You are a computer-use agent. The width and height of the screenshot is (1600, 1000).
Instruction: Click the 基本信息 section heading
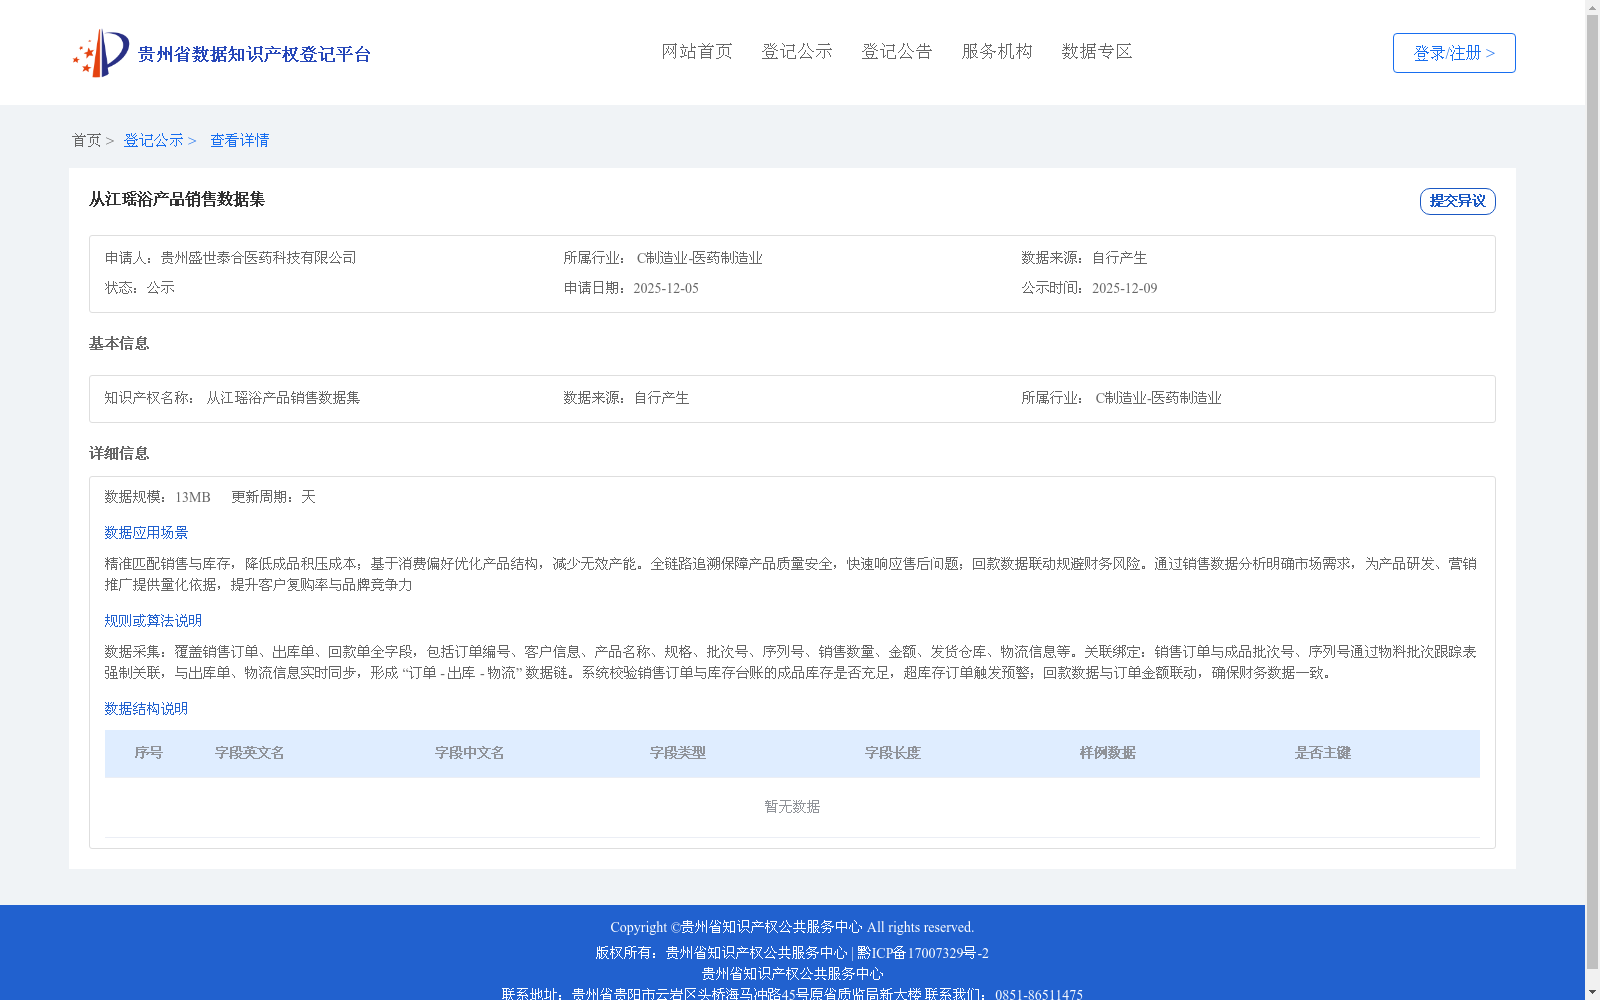[119, 343]
